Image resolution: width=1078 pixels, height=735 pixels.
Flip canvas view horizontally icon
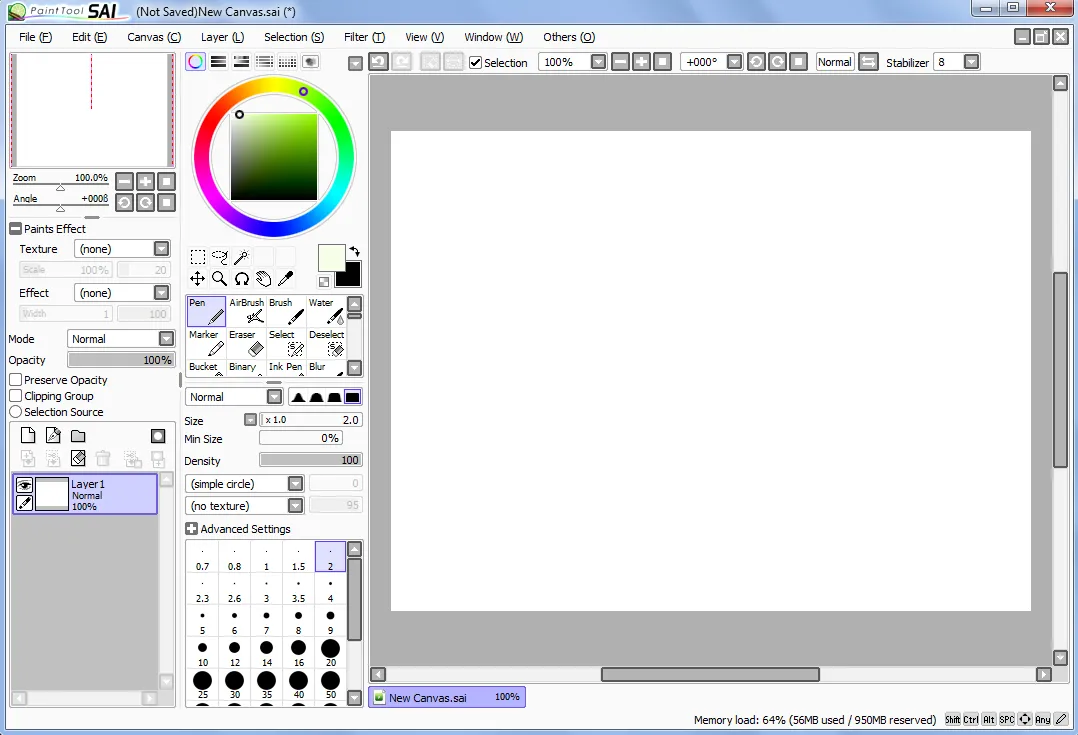tap(868, 62)
